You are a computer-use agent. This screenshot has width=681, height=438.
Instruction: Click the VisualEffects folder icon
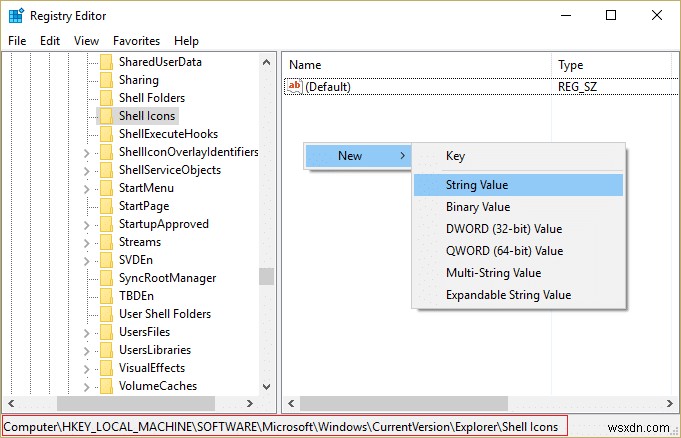point(106,368)
